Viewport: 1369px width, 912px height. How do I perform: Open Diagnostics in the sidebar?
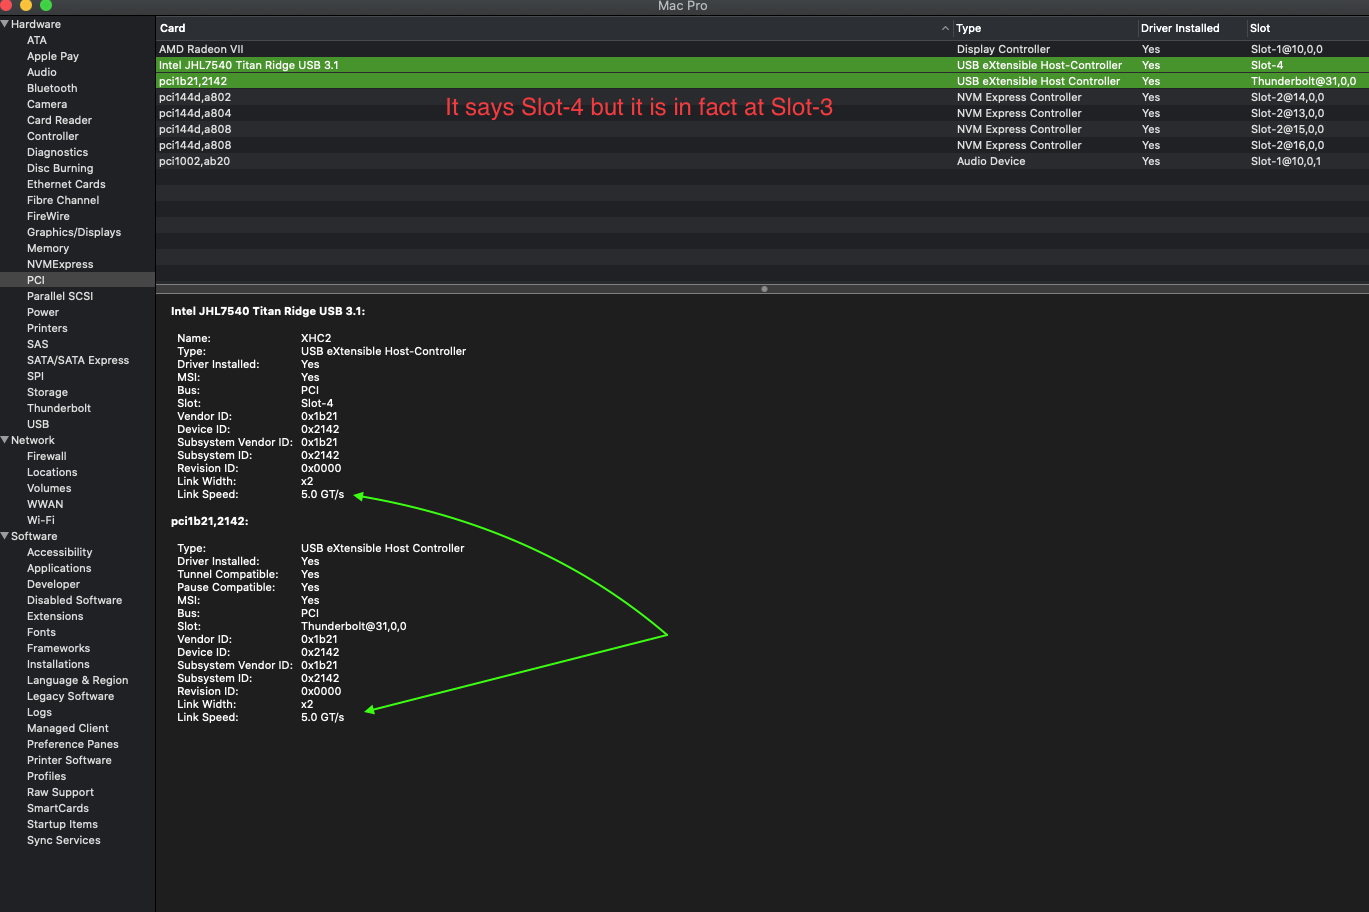[57, 152]
